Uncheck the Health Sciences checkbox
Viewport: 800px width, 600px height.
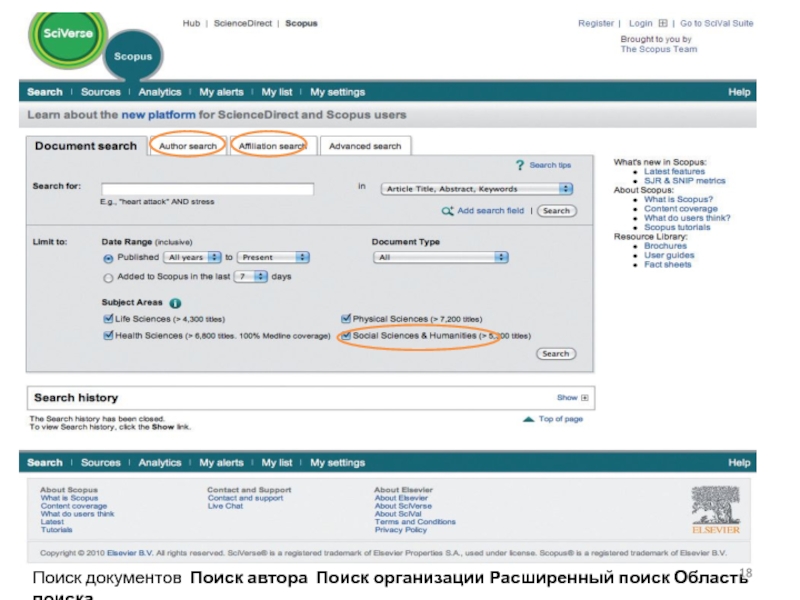(108, 336)
